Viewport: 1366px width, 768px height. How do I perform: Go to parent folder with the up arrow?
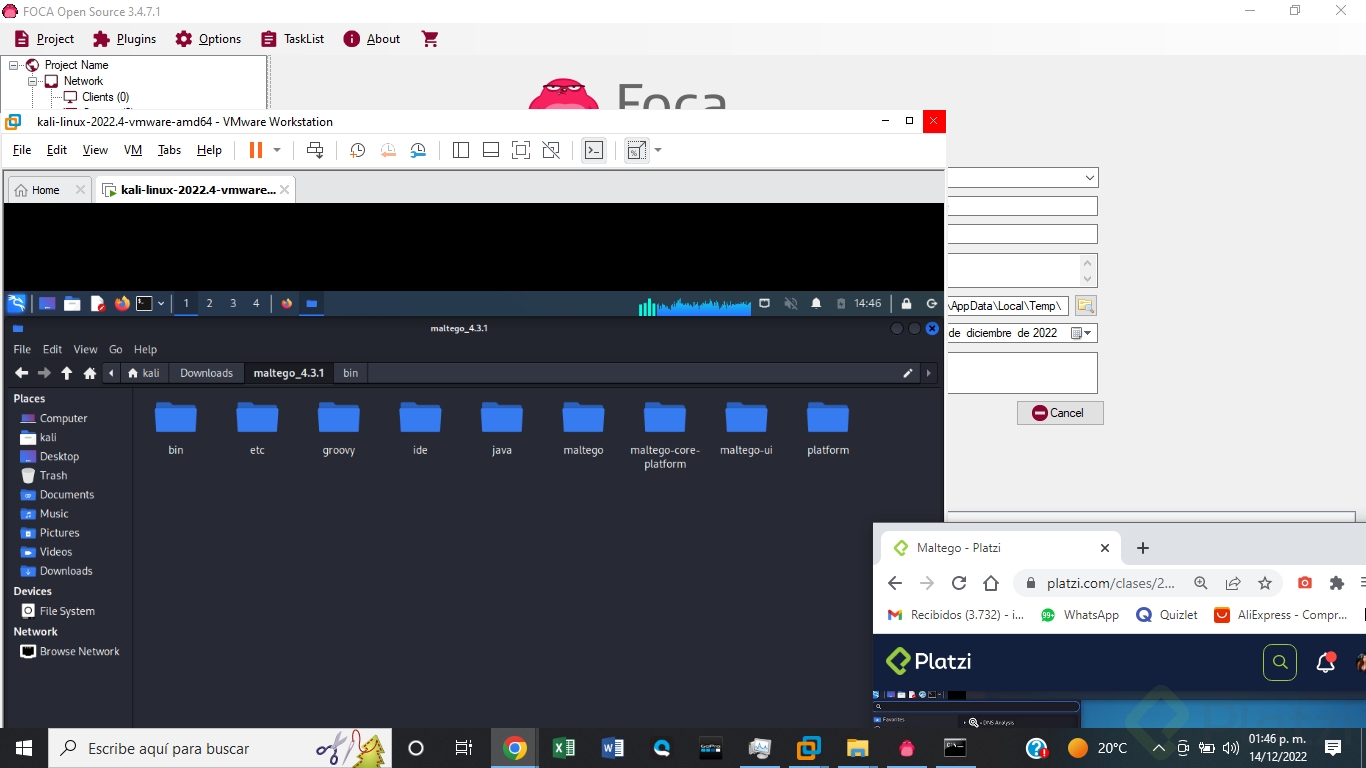[x=67, y=373]
